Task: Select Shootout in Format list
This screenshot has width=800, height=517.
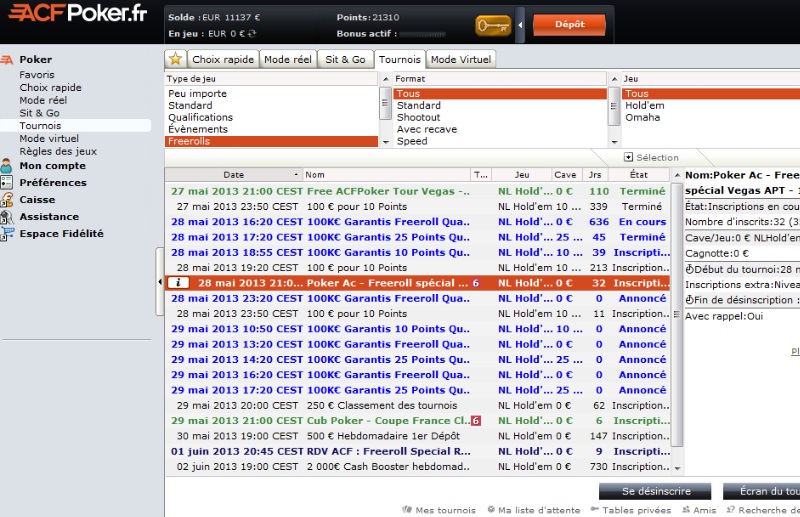Action: tap(418, 117)
